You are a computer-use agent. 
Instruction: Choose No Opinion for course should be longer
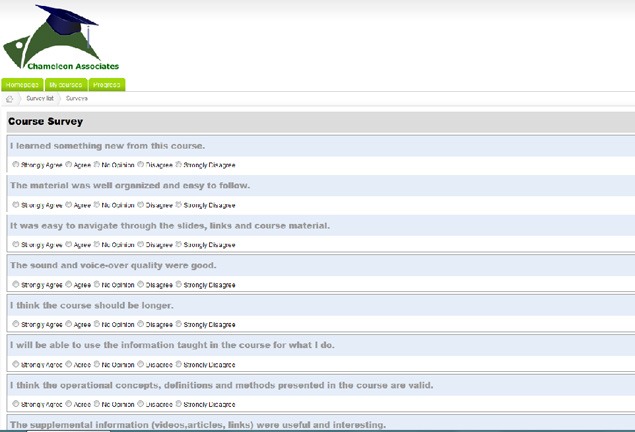tap(97, 324)
